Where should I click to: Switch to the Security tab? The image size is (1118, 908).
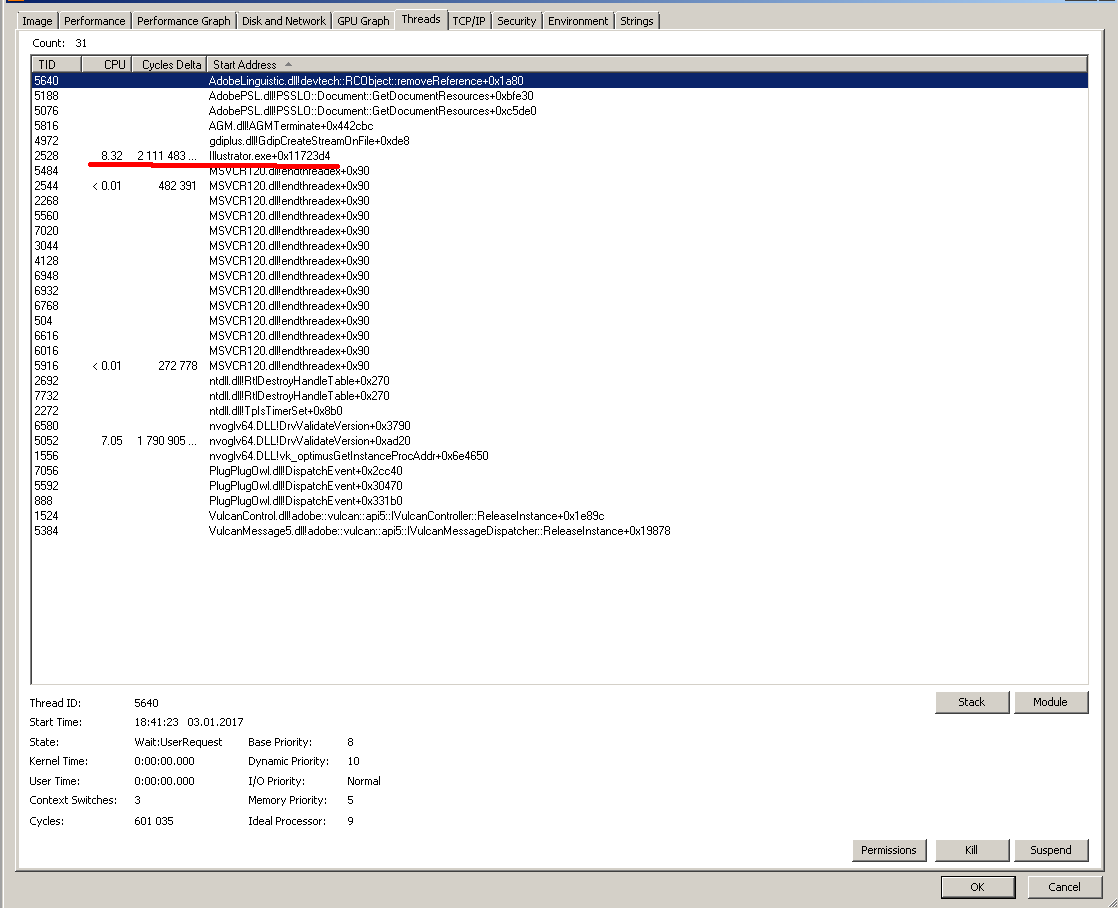coord(516,21)
